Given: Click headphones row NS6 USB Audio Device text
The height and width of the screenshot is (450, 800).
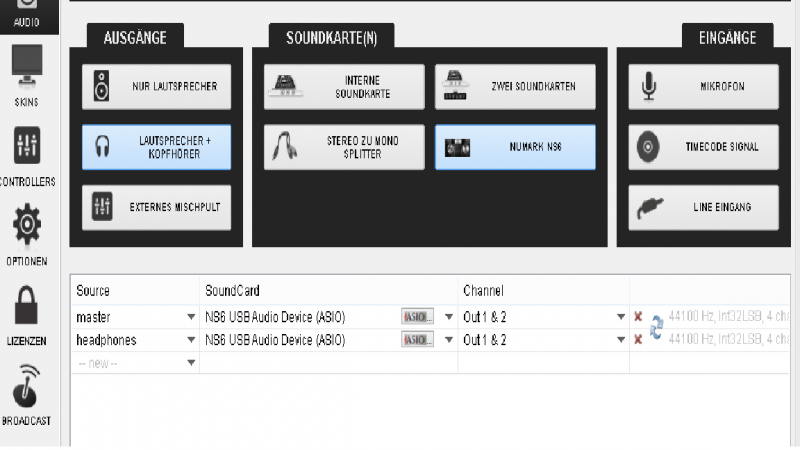Looking at the screenshot, I should [x=275, y=340].
